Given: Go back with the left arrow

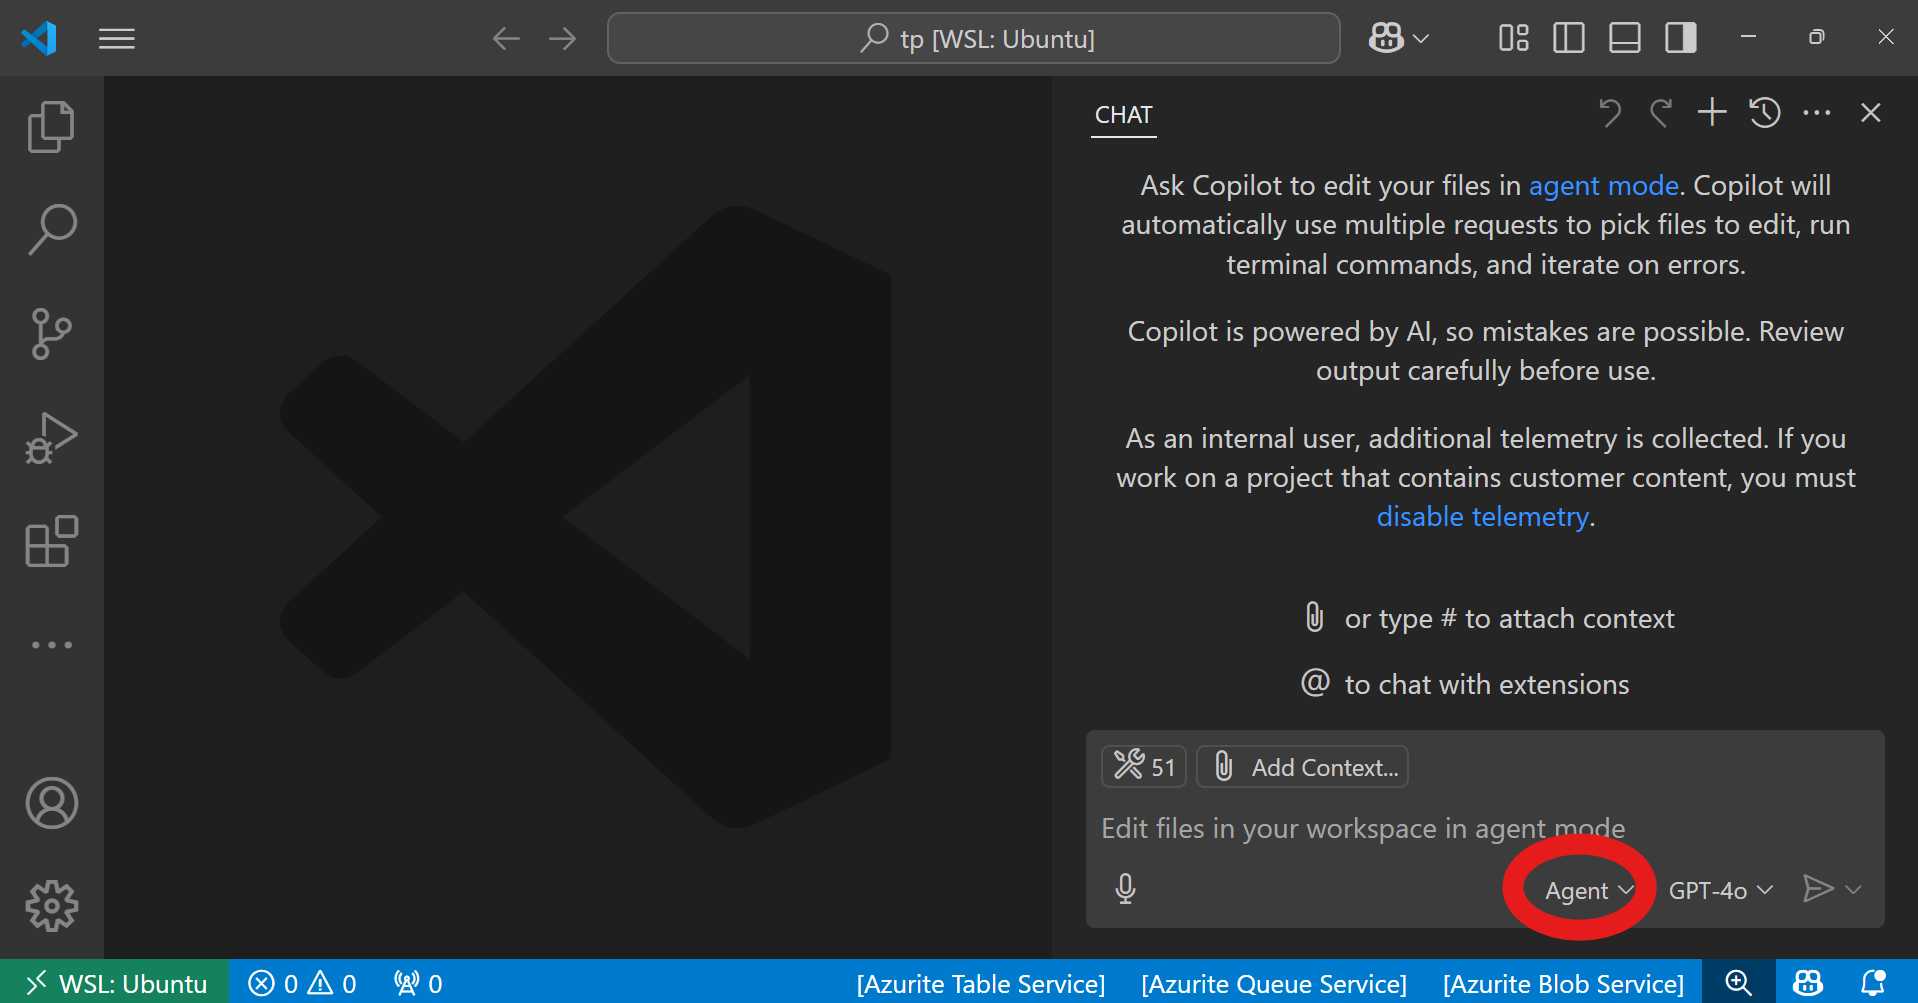Looking at the screenshot, I should (506, 39).
